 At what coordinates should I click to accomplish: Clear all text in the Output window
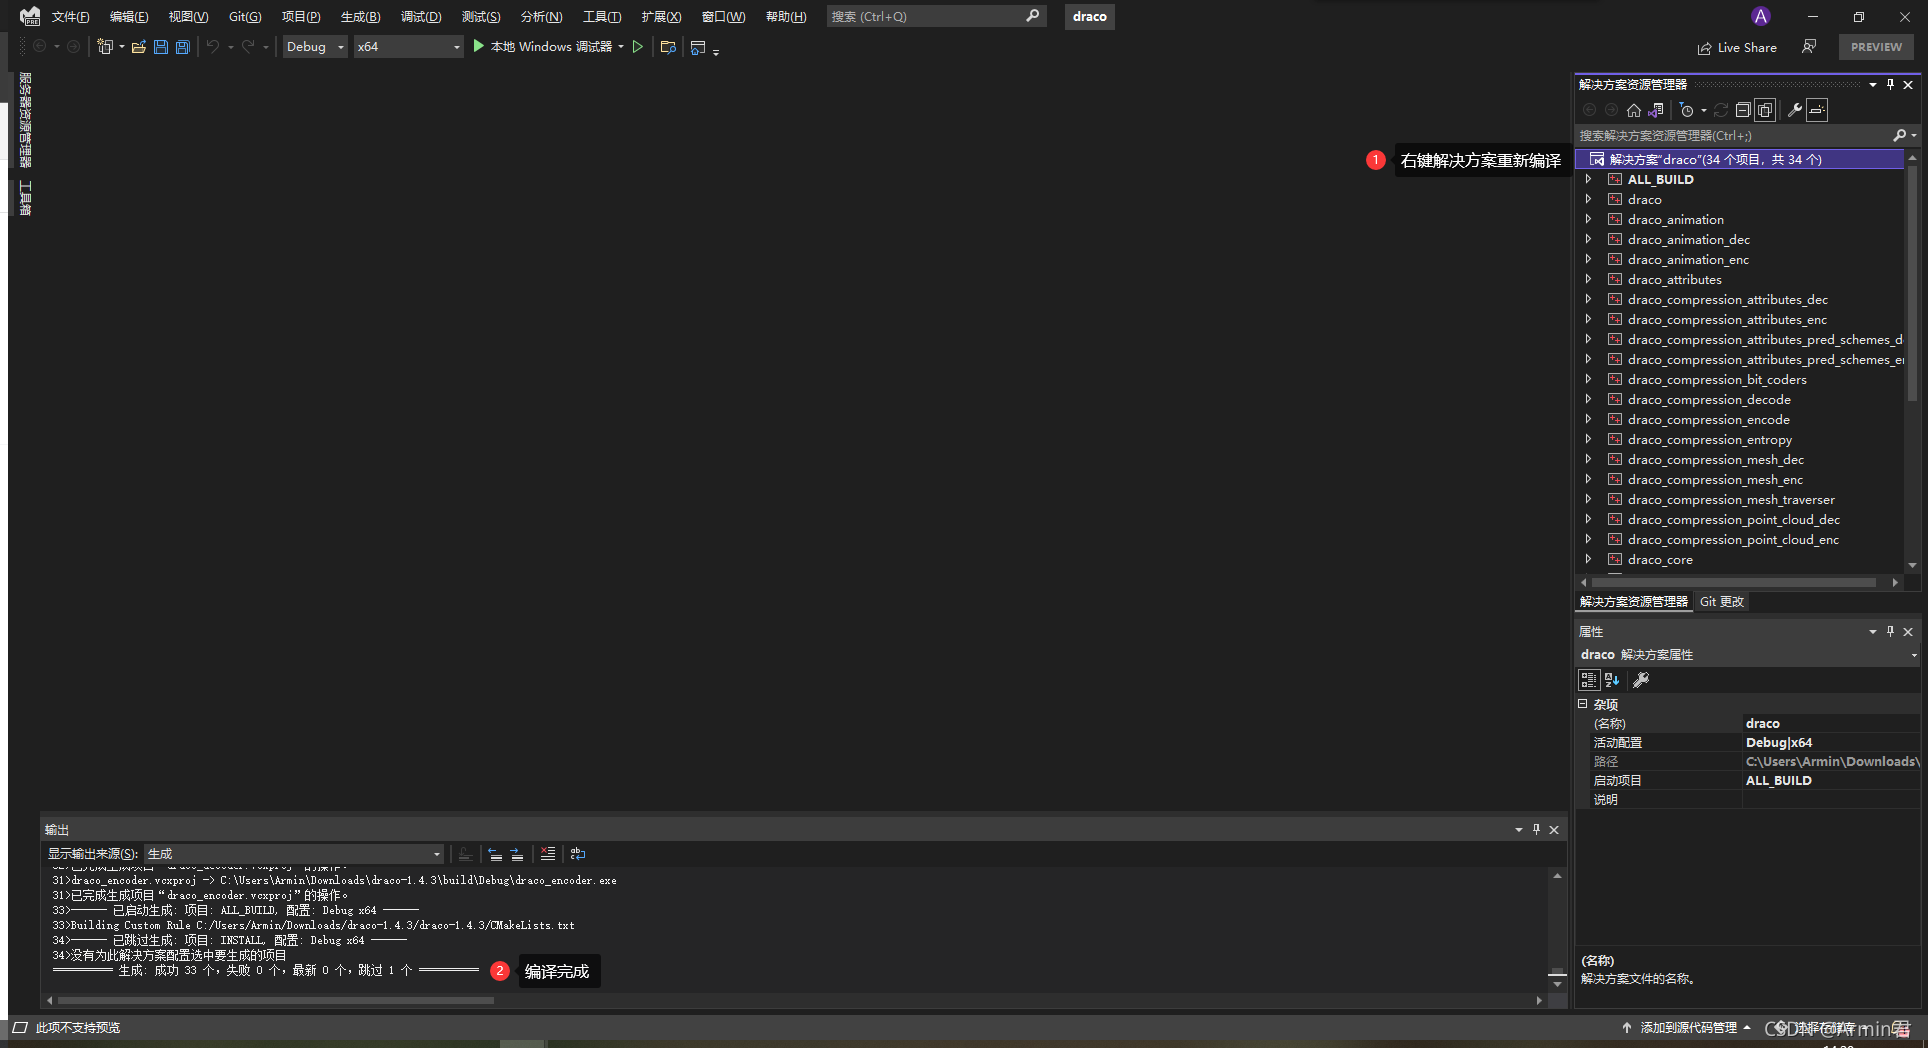pyautogui.click(x=548, y=854)
